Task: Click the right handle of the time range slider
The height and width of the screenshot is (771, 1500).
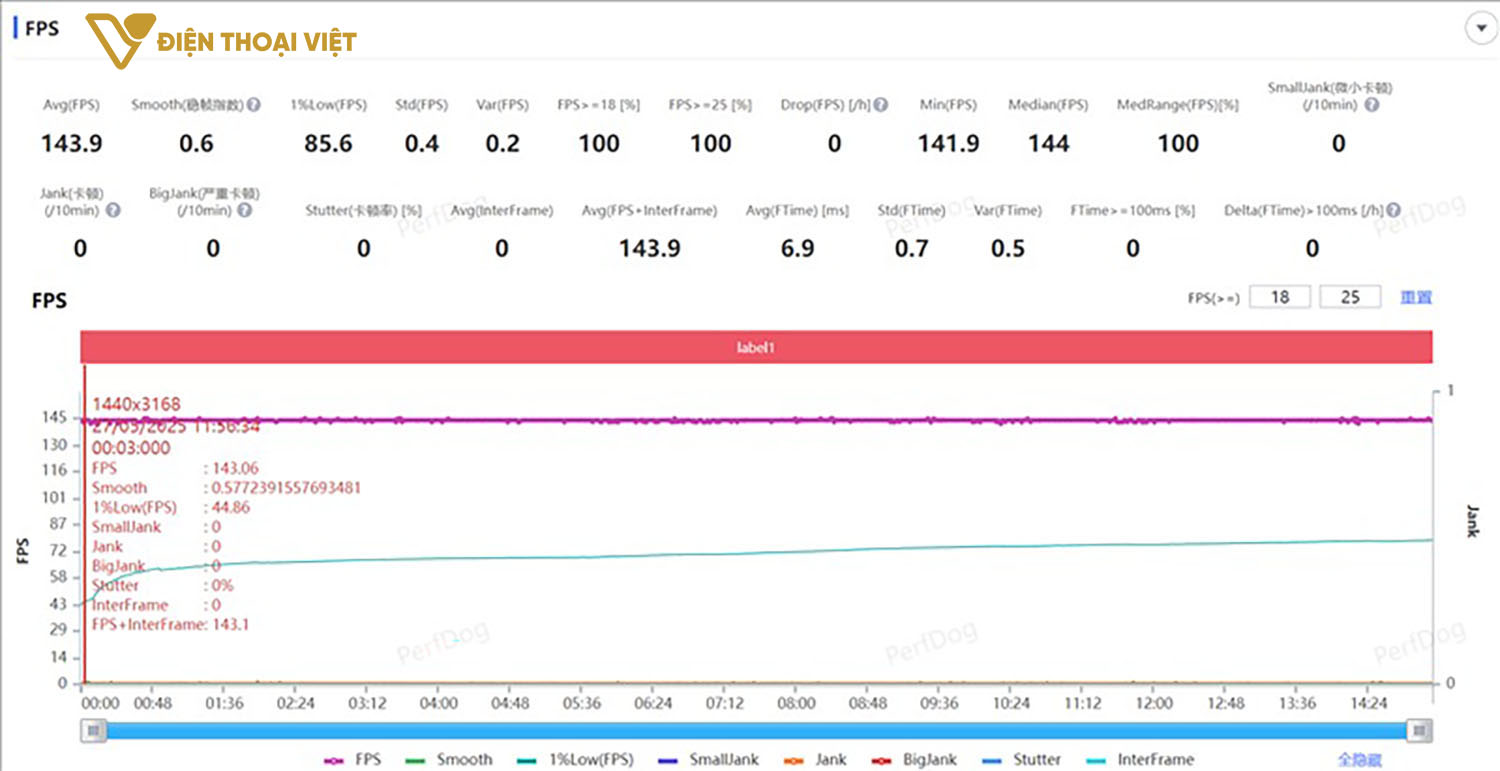Action: (x=1419, y=731)
